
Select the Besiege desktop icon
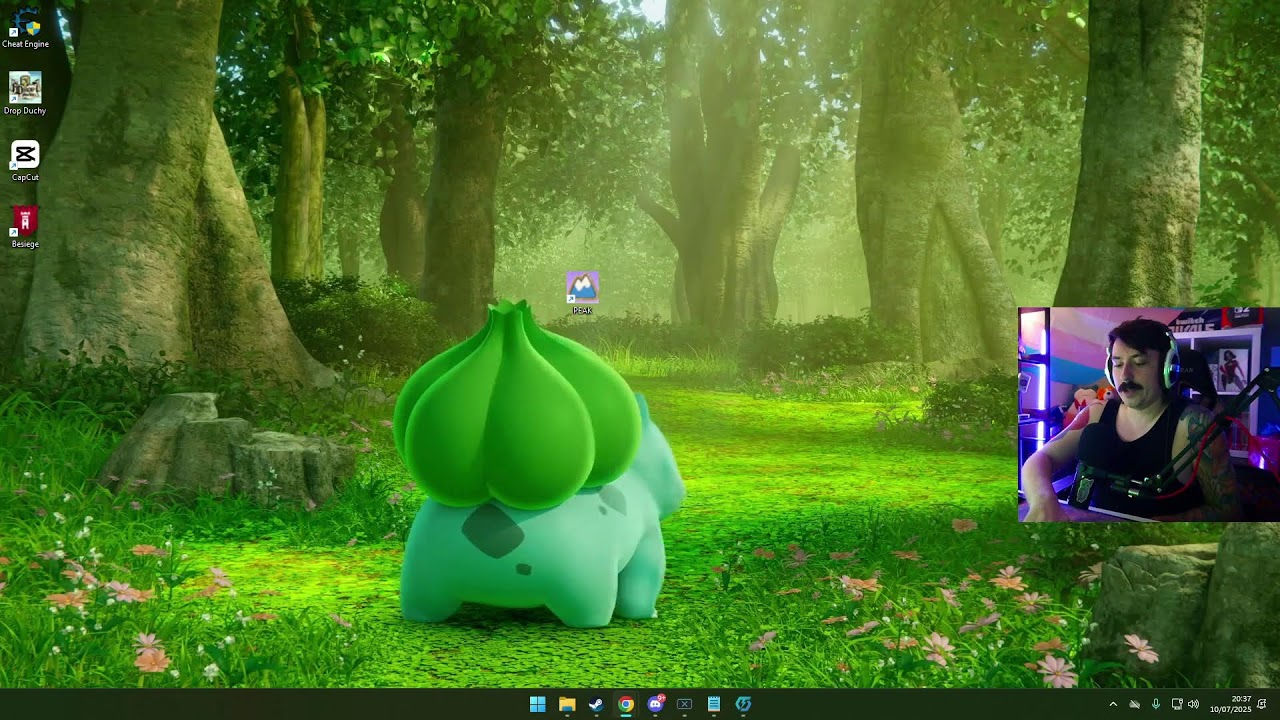[x=25, y=228]
